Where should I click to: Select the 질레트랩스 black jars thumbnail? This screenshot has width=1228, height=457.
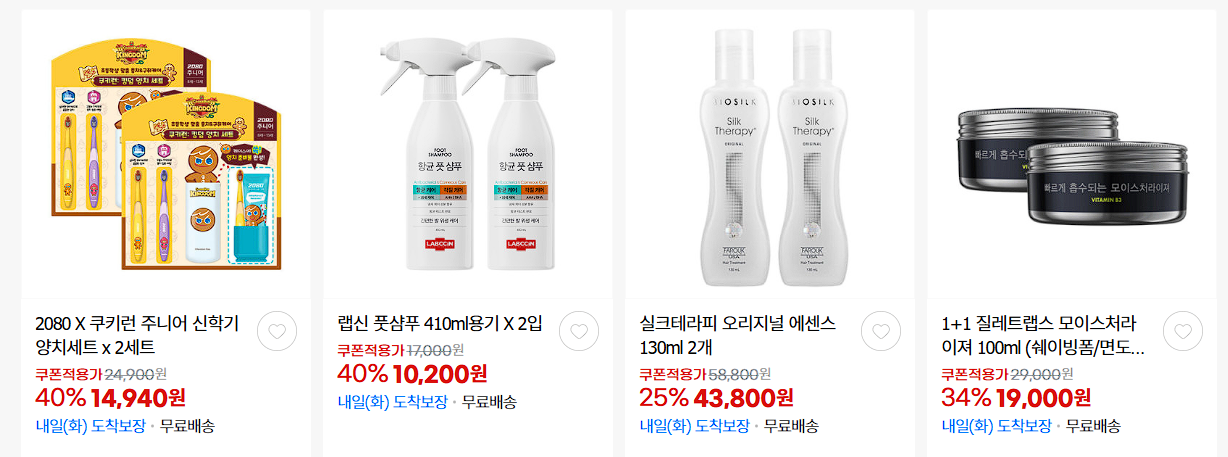click(1071, 156)
